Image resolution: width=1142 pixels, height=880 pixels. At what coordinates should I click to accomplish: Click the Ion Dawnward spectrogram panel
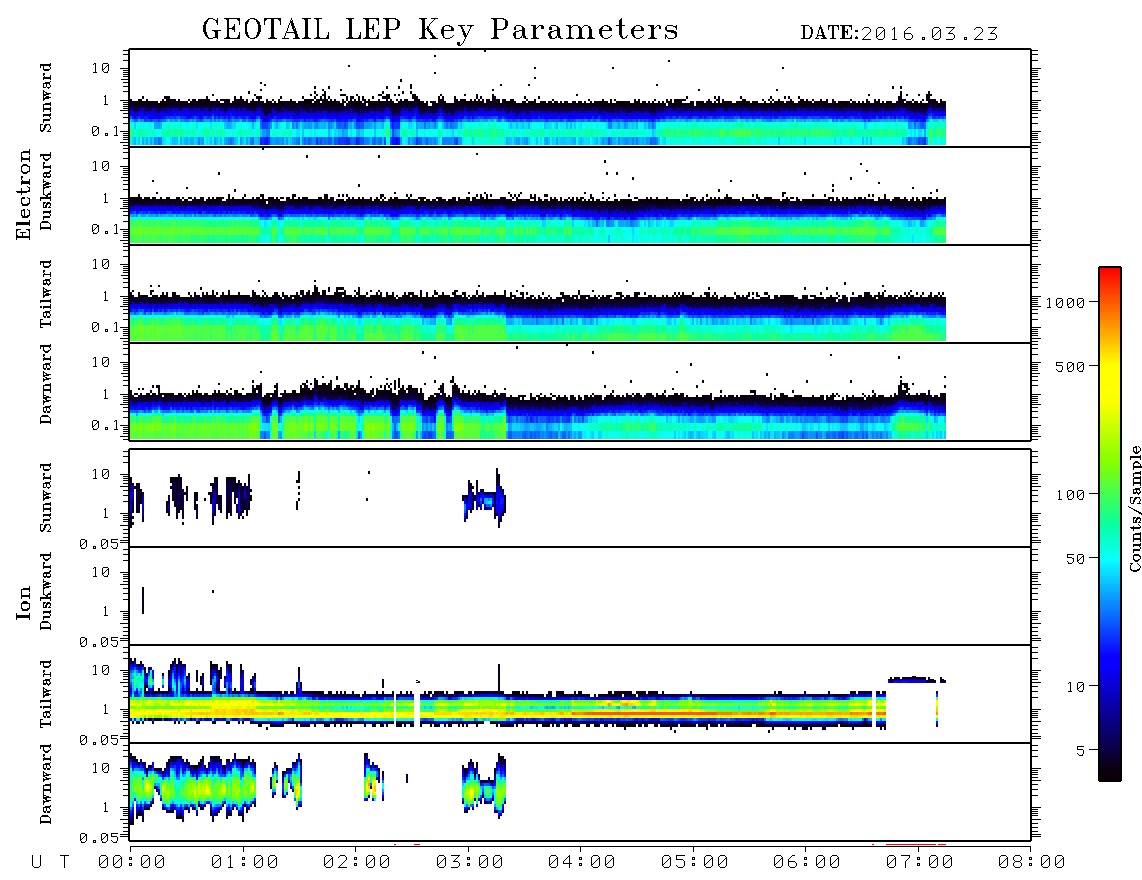tap(580, 791)
